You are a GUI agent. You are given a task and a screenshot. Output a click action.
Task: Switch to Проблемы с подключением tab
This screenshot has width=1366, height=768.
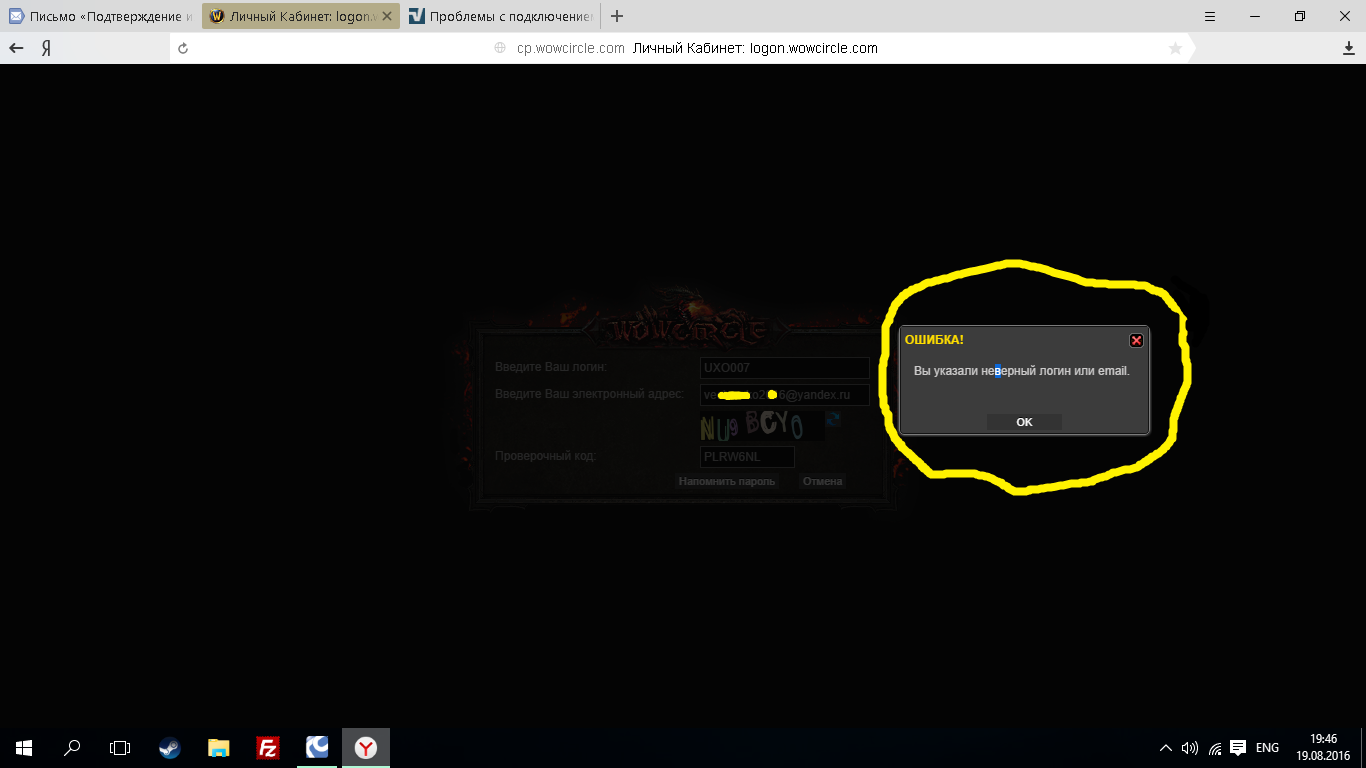point(500,16)
